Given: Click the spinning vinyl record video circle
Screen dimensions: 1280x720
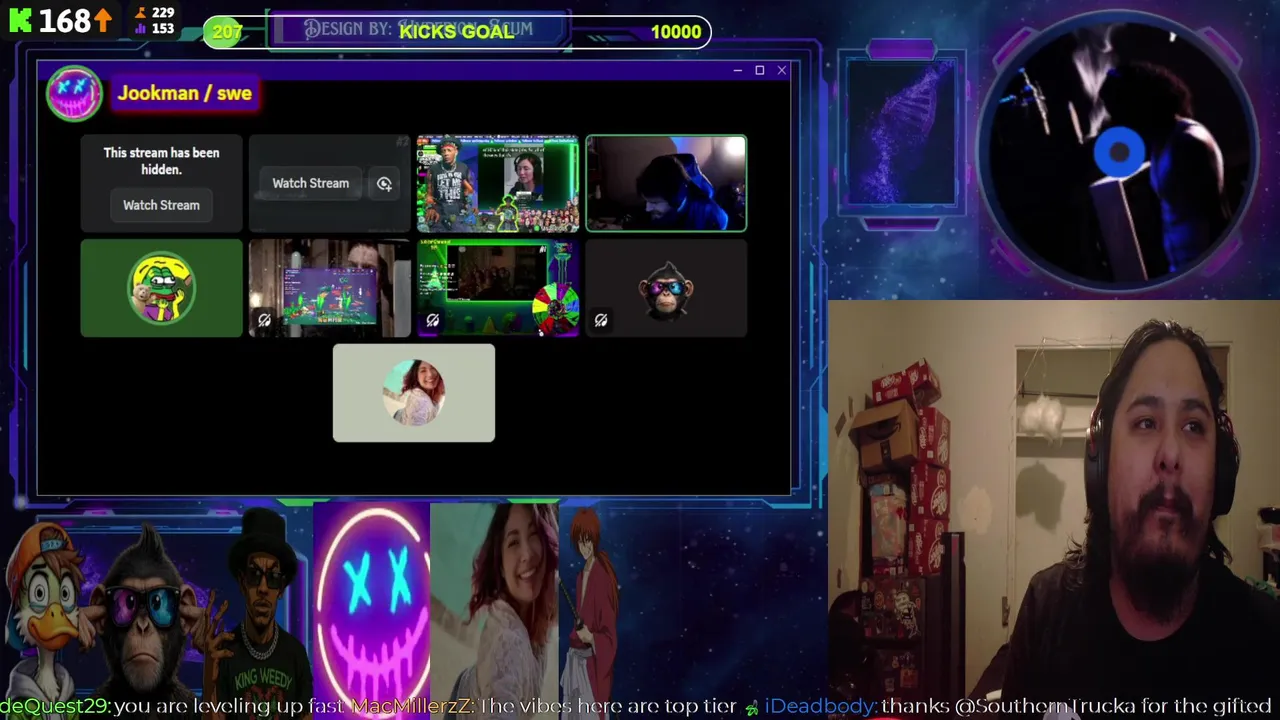Looking at the screenshot, I should coord(1118,152).
